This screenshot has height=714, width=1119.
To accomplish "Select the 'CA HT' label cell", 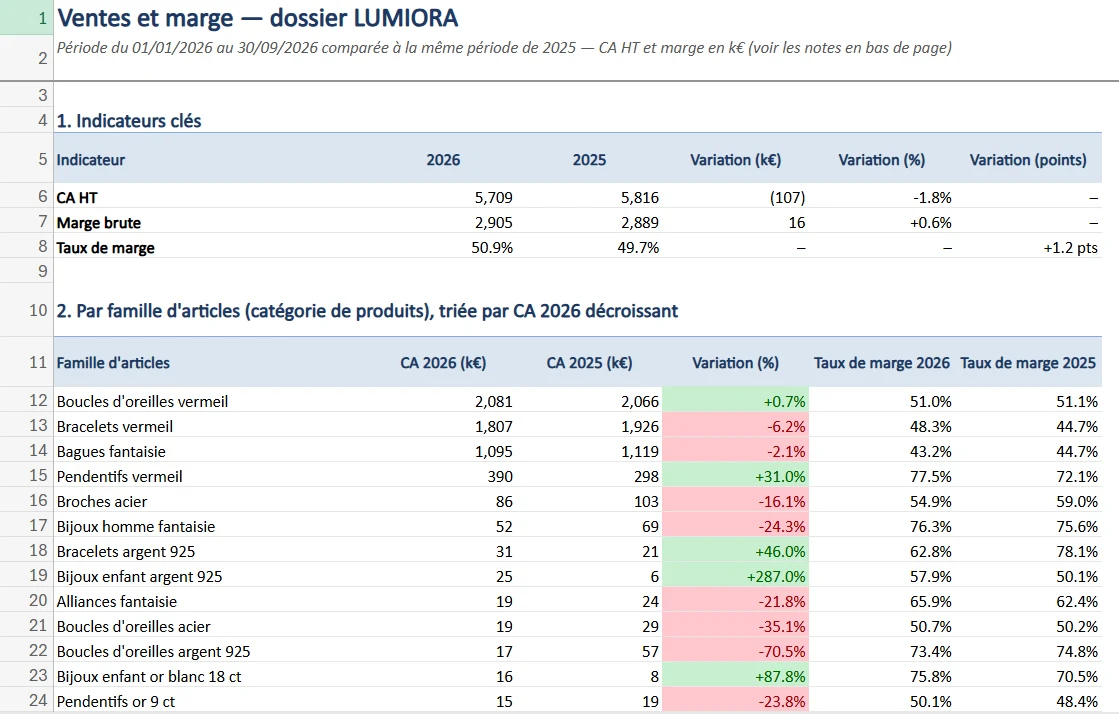I will coord(214,196).
